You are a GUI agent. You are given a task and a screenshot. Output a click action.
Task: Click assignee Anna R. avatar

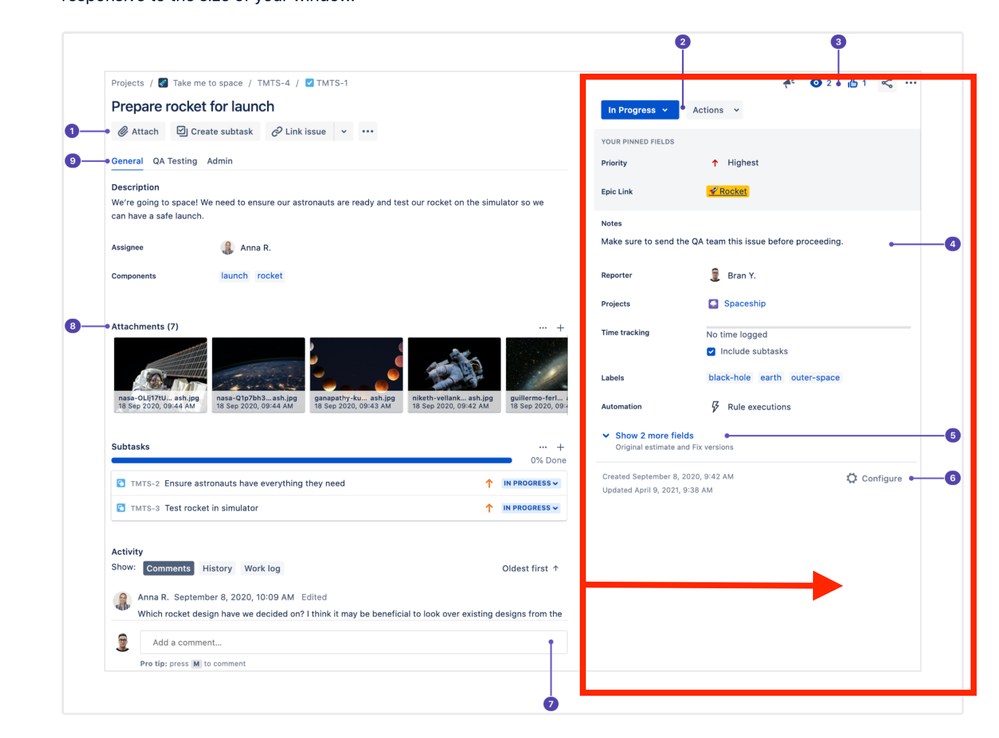227,247
